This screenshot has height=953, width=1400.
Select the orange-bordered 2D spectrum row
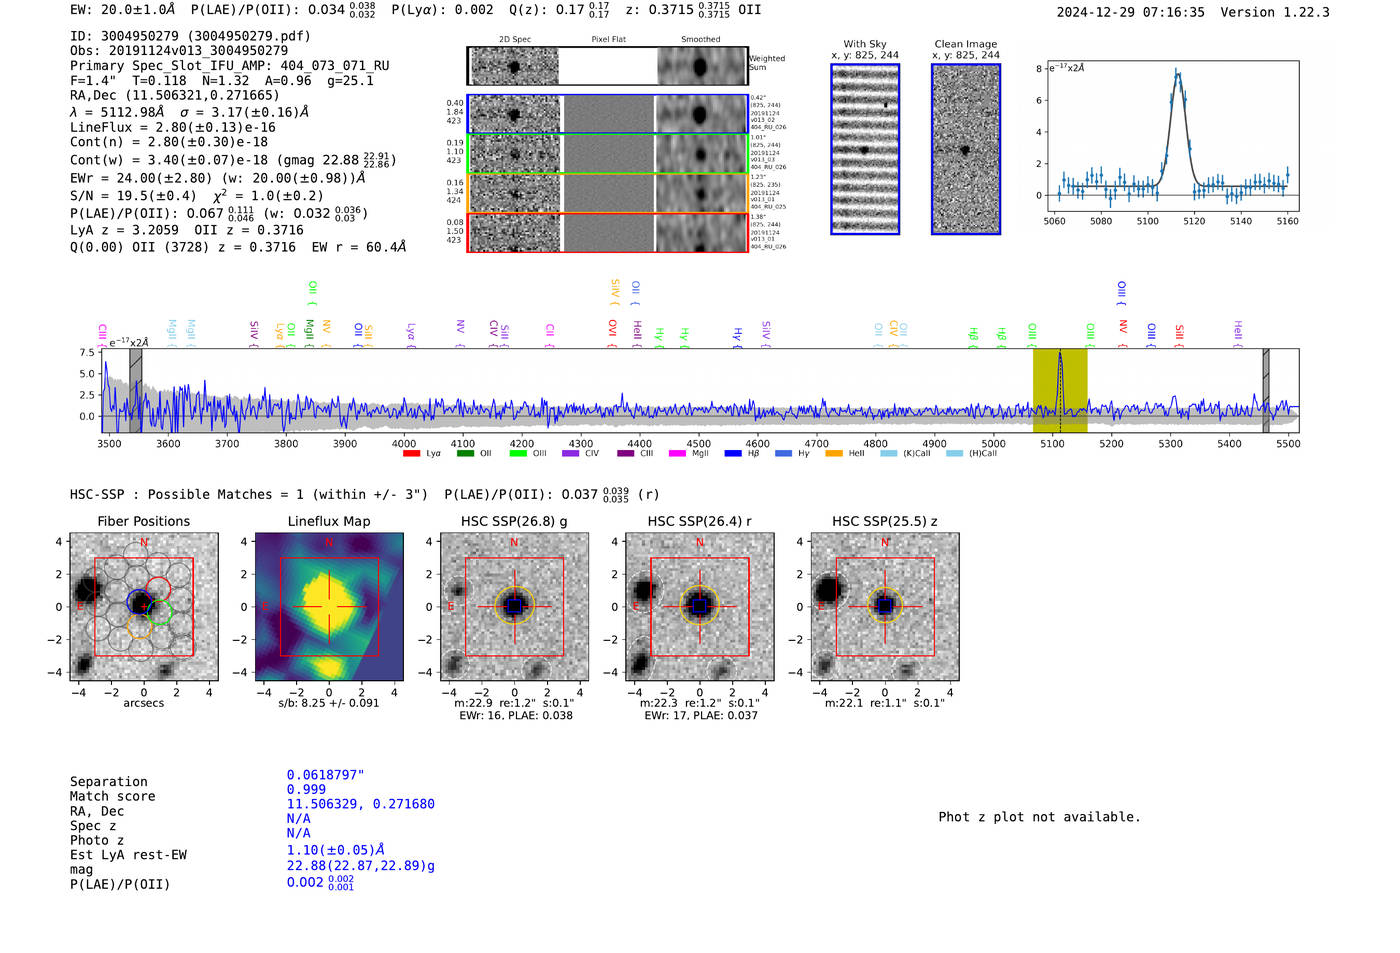[608, 193]
